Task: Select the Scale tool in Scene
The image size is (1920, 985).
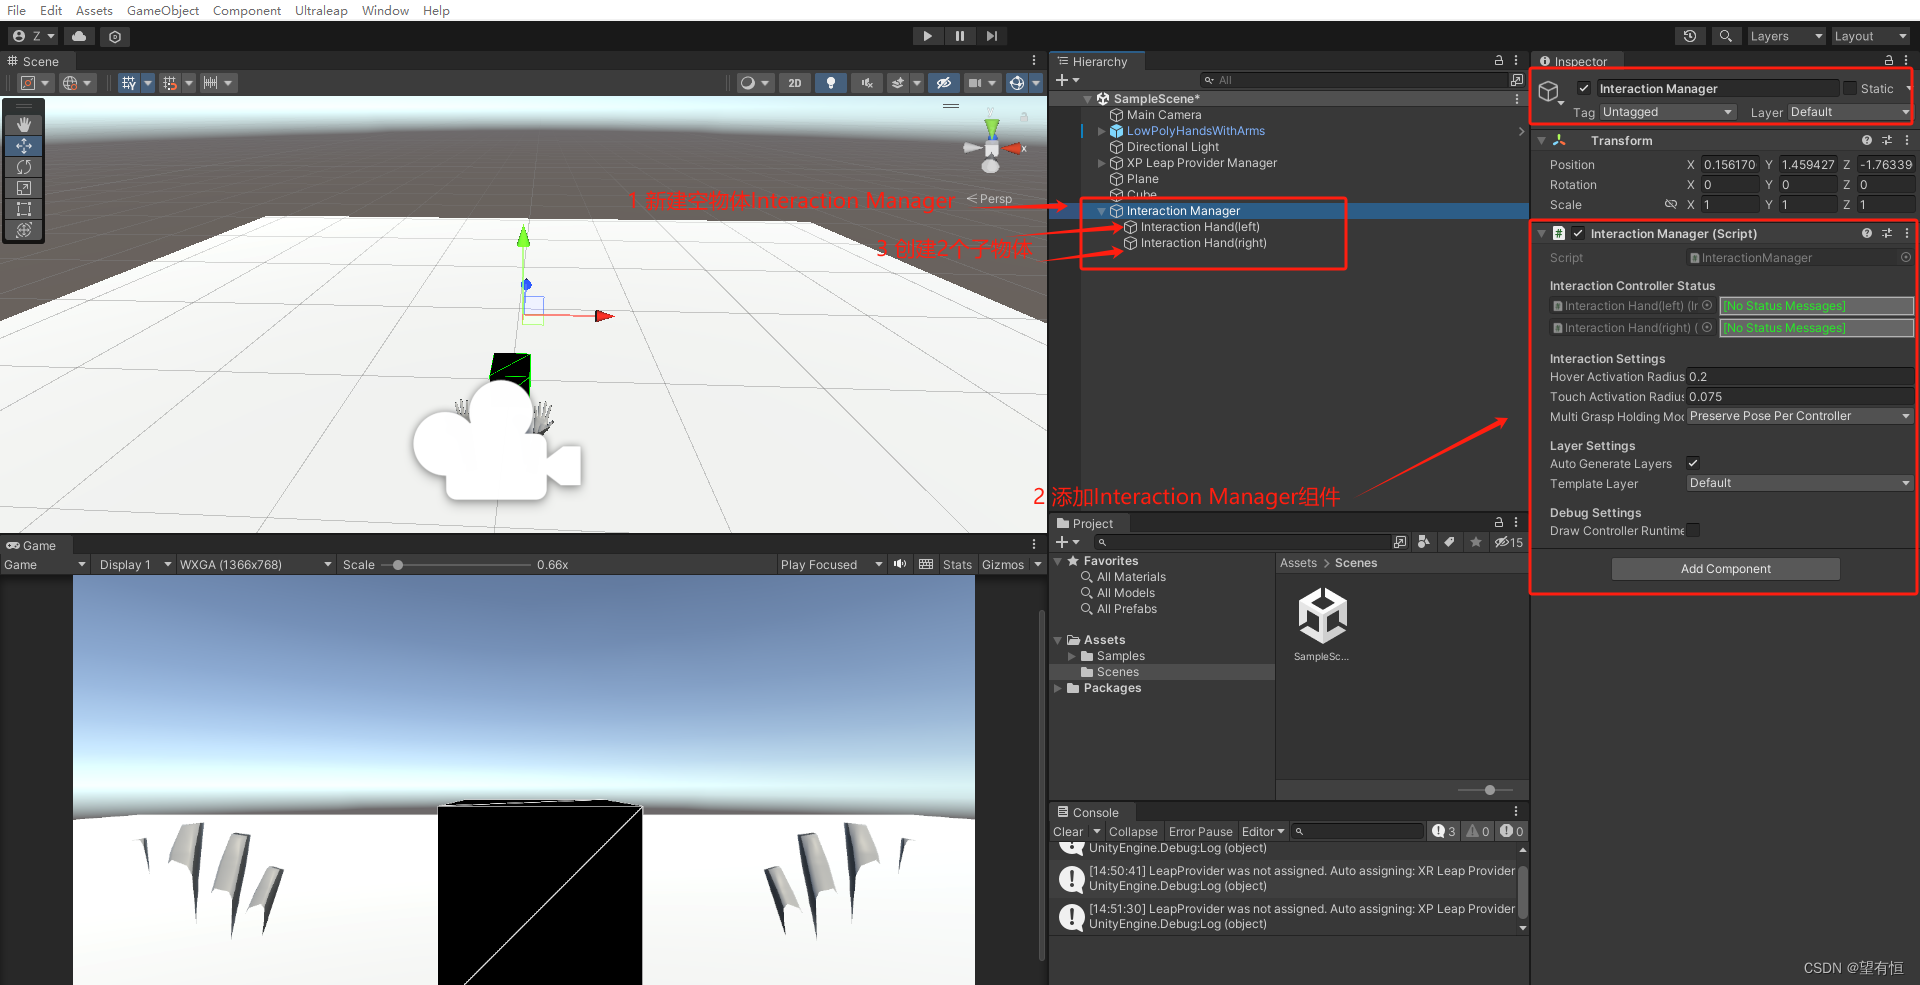Action: click(x=24, y=188)
